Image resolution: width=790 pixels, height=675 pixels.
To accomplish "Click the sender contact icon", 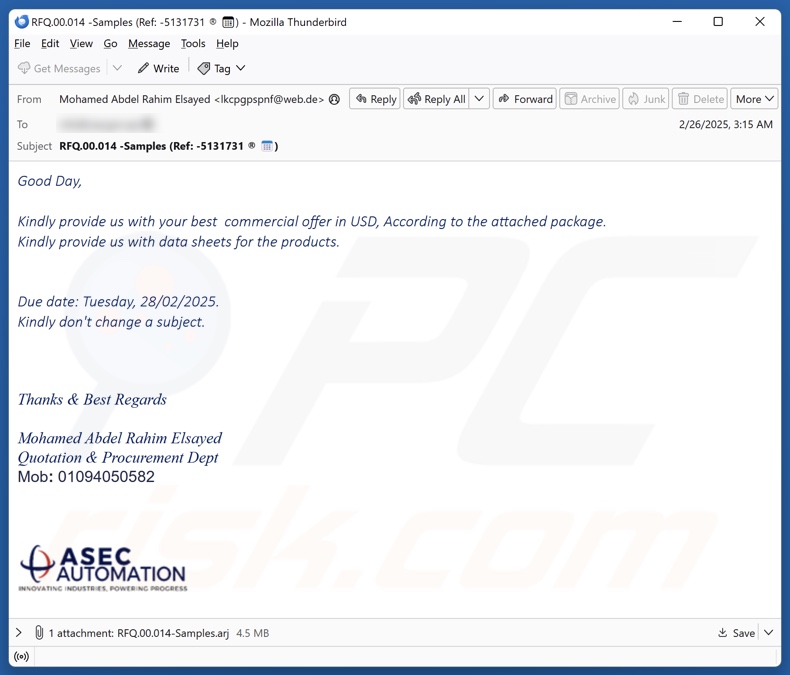I will click(335, 99).
